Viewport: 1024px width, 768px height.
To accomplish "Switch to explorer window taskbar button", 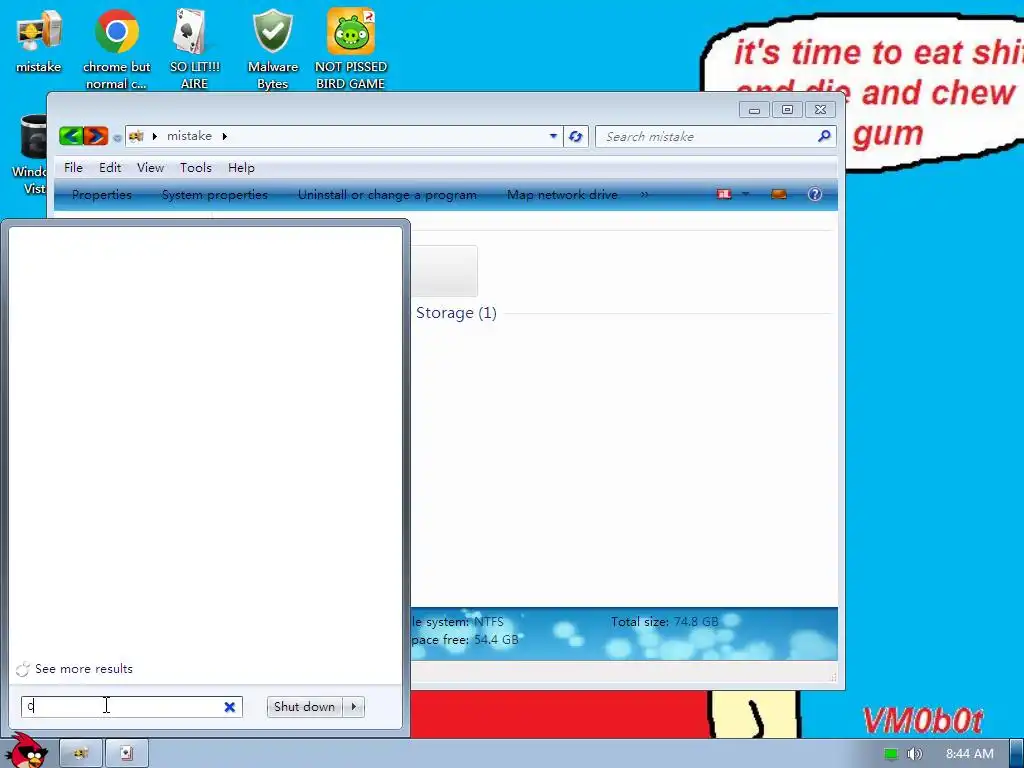I will point(81,753).
